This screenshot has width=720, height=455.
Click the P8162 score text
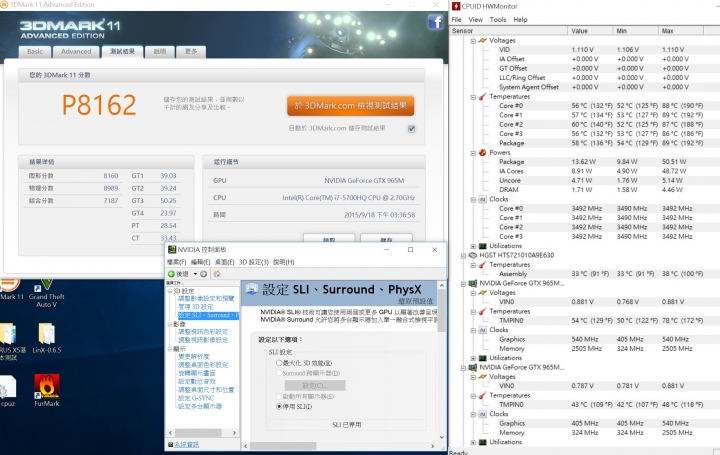click(x=99, y=105)
